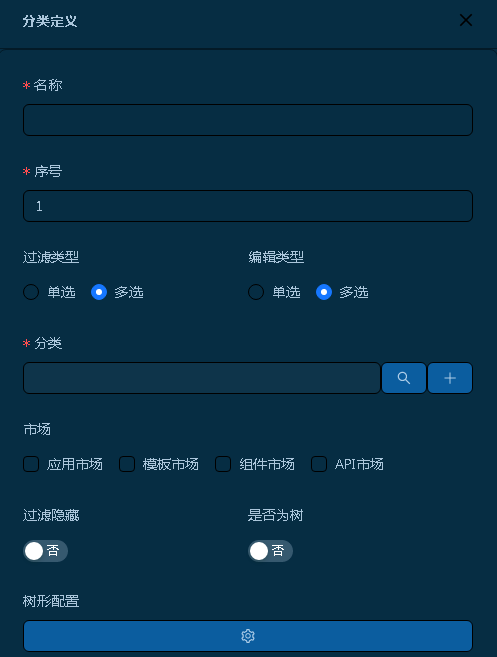
Task: Check the 组件市场 checkbox
Action: (x=223, y=464)
